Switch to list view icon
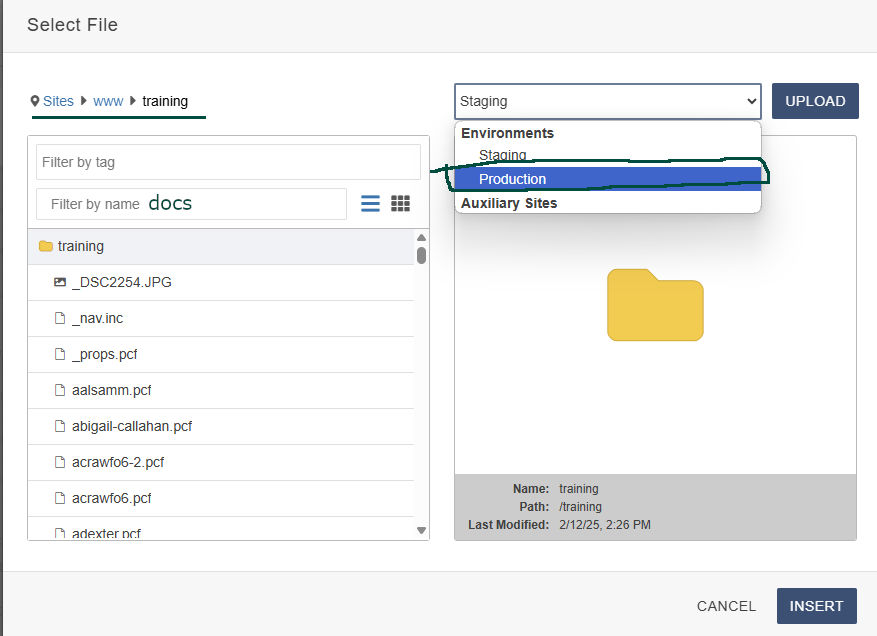Viewport: 877px width, 636px height. pos(370,203)
